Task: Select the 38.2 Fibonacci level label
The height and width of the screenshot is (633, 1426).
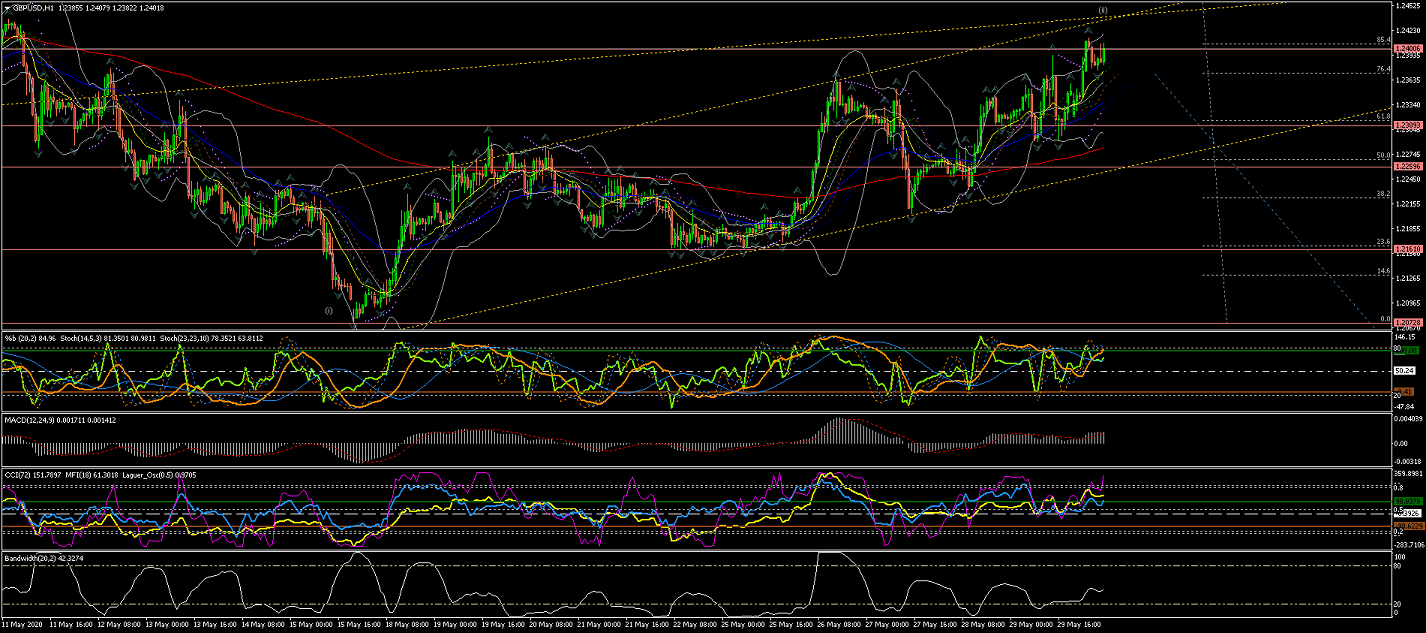Action: pyautogui.click(x=1382, y=193)
